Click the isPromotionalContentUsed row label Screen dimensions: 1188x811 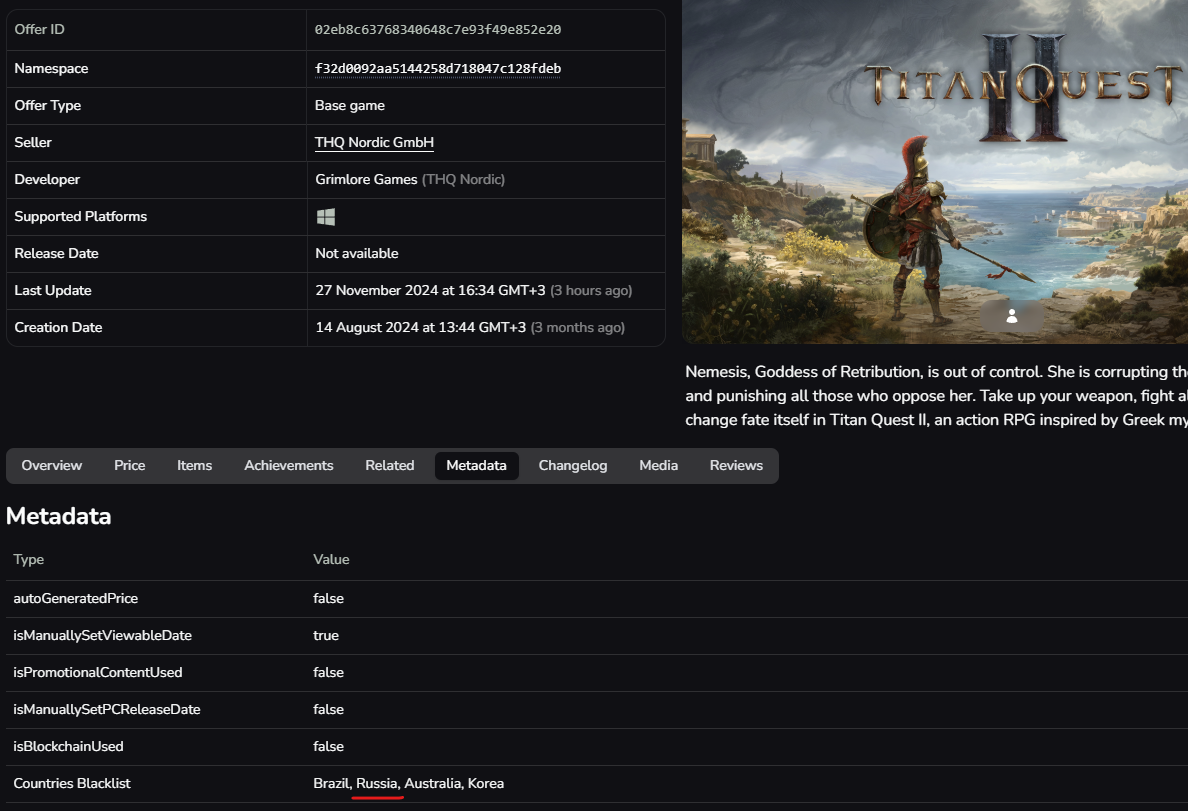click(x=98, y=673)
